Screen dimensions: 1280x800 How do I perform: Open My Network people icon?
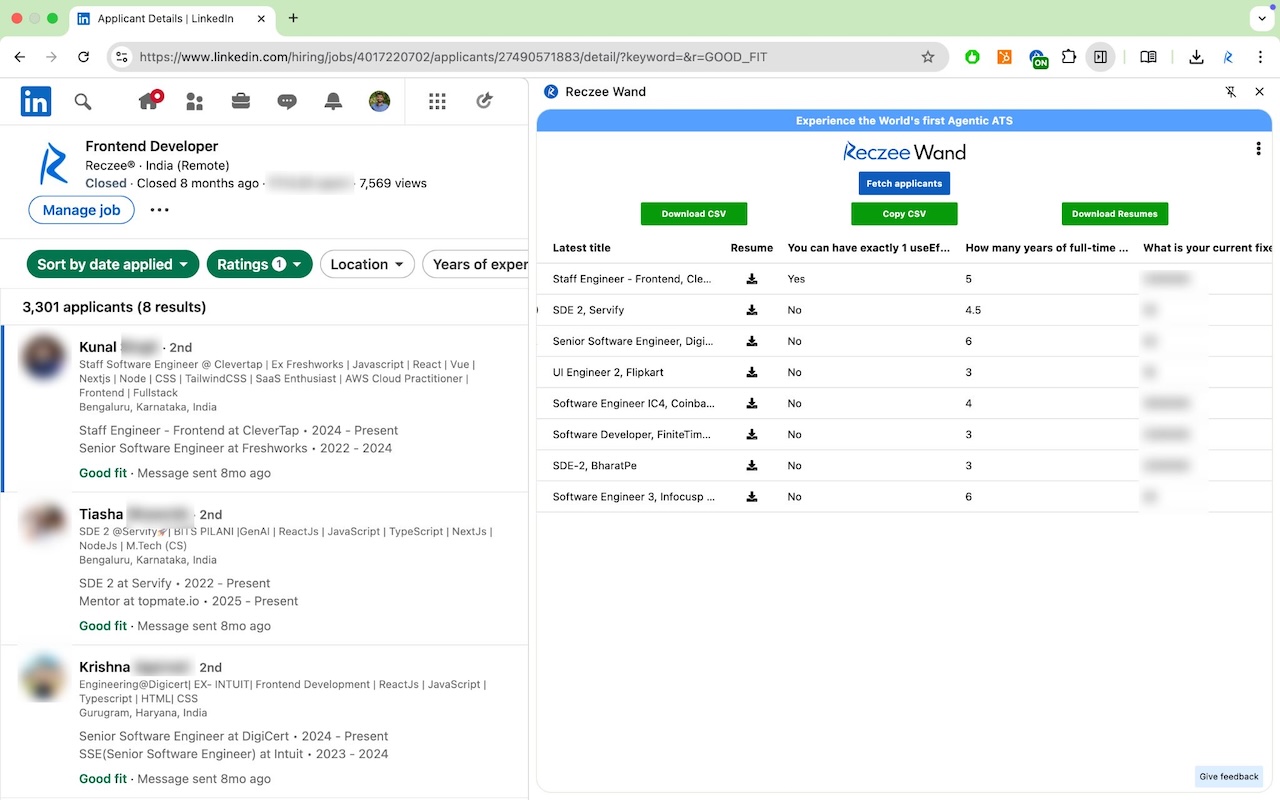click(195, 101)
